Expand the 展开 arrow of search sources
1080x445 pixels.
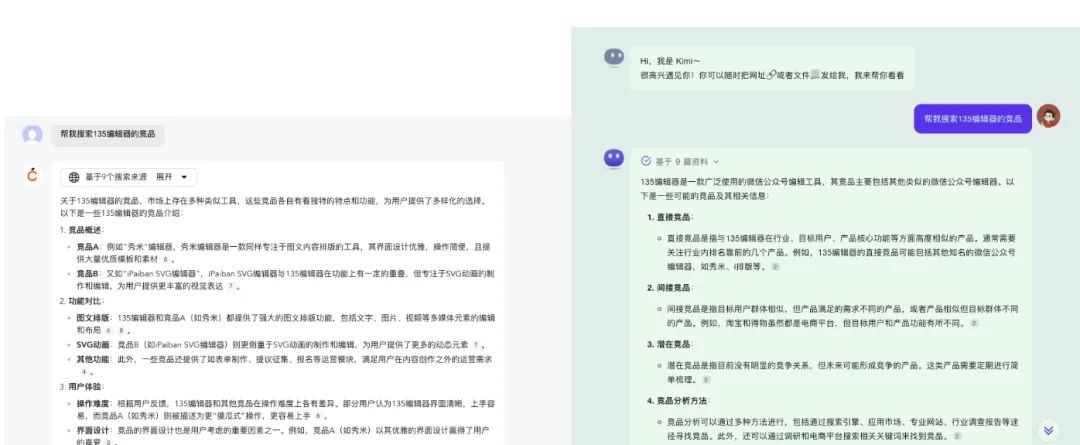point(184,178)
